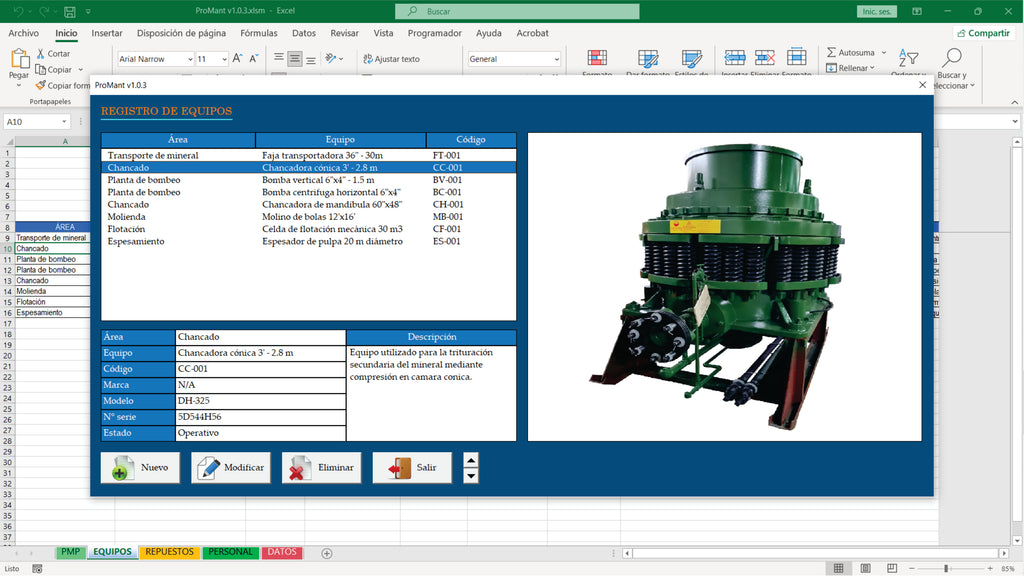1024x576 pixels.
Task: Click spin button down arrow
Action: 471,476
